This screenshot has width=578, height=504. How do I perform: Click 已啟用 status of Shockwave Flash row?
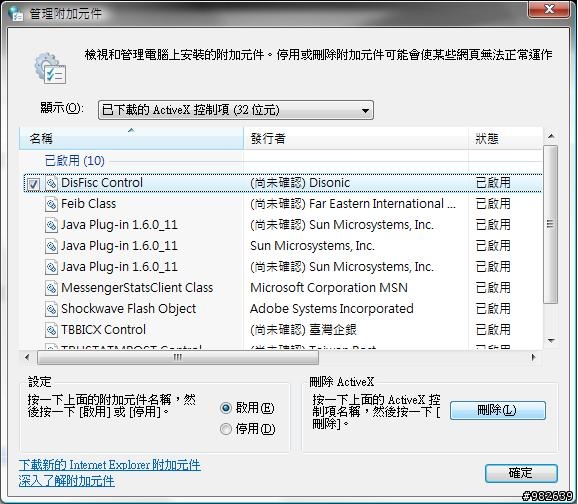tap(493, 309)
